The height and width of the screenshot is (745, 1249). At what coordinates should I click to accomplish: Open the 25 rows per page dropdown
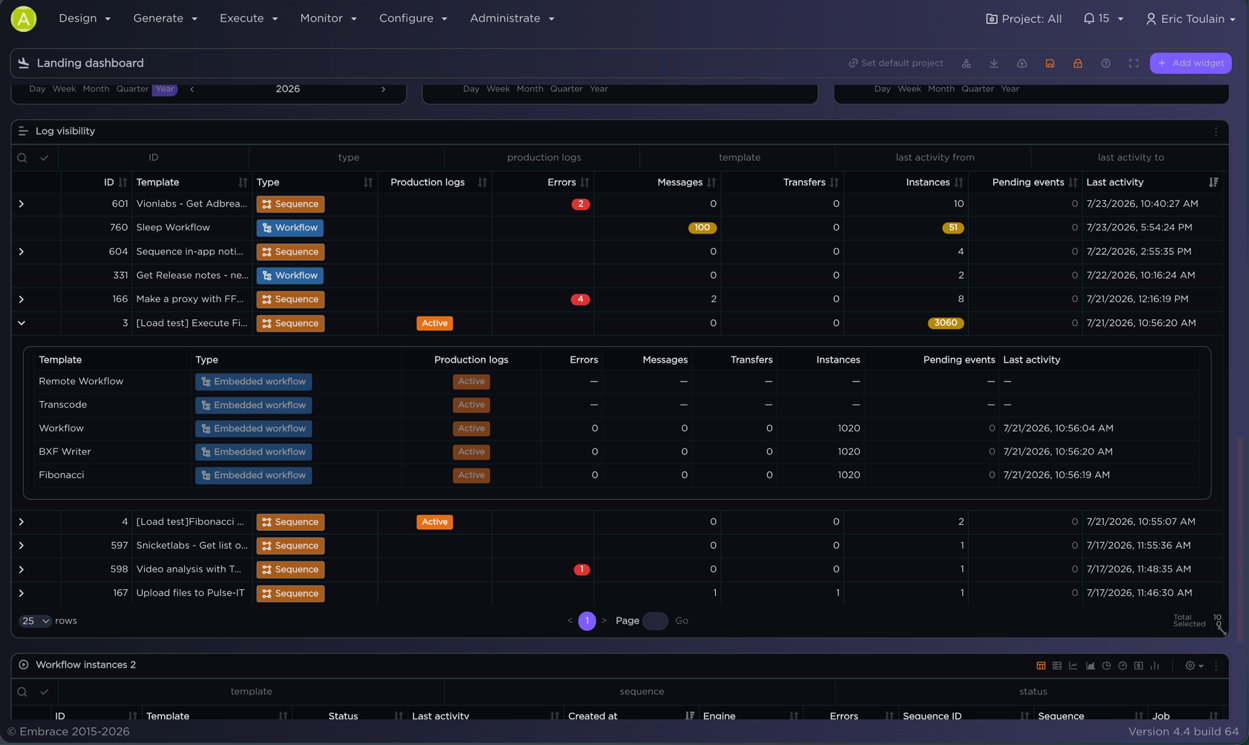click(x=35, y=621)
